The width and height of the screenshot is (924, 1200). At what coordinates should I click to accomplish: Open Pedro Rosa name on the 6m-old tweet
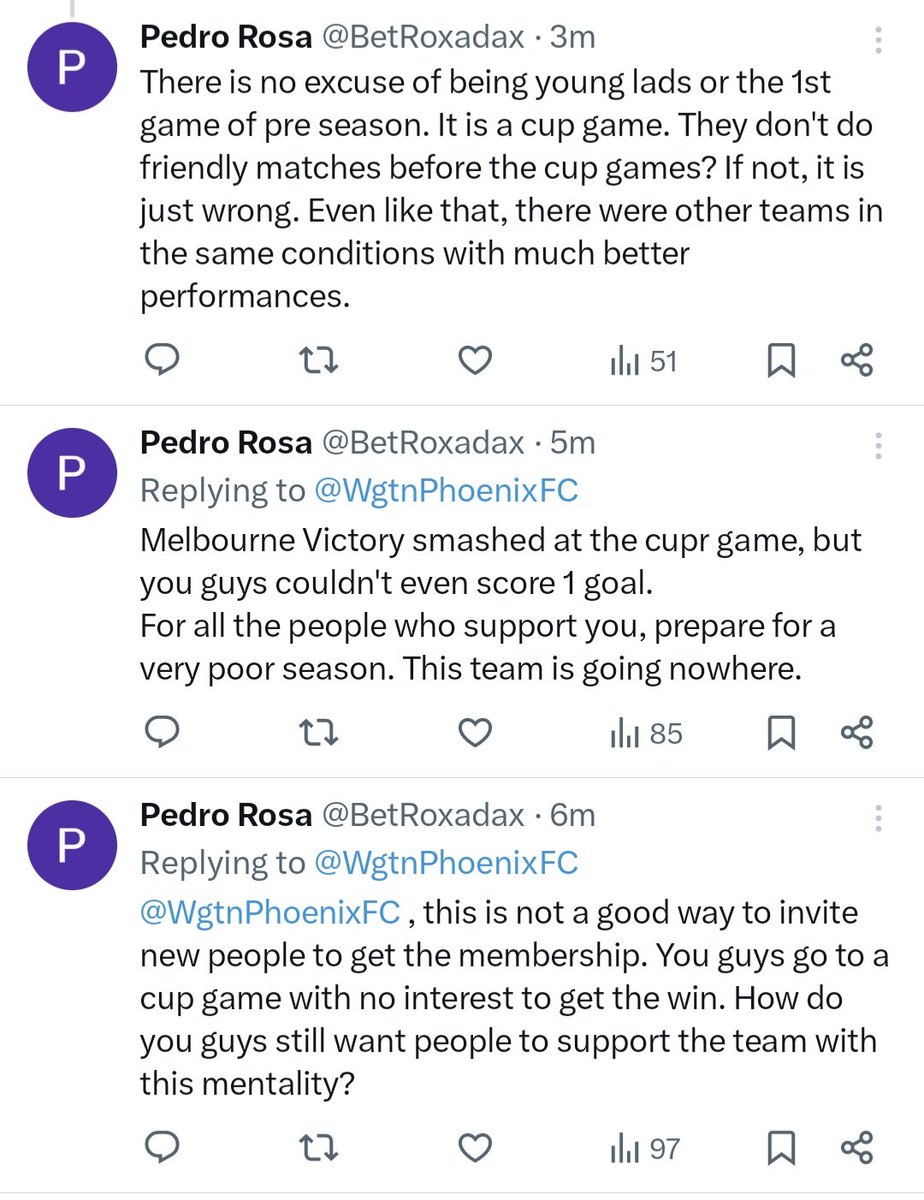225,815
